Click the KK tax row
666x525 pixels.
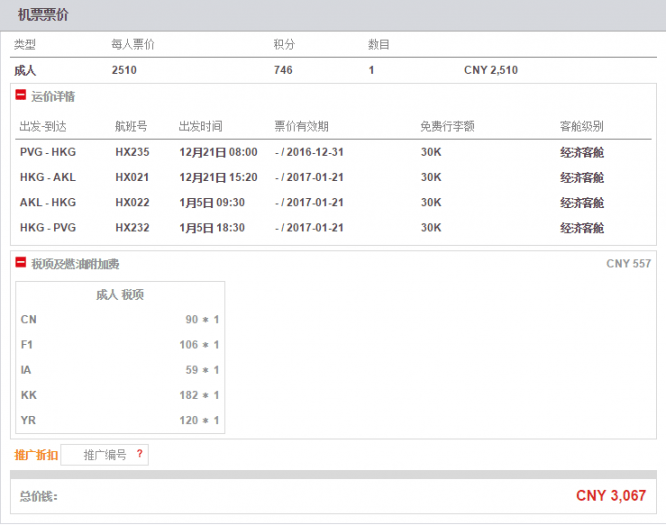[x=120, y=395]
